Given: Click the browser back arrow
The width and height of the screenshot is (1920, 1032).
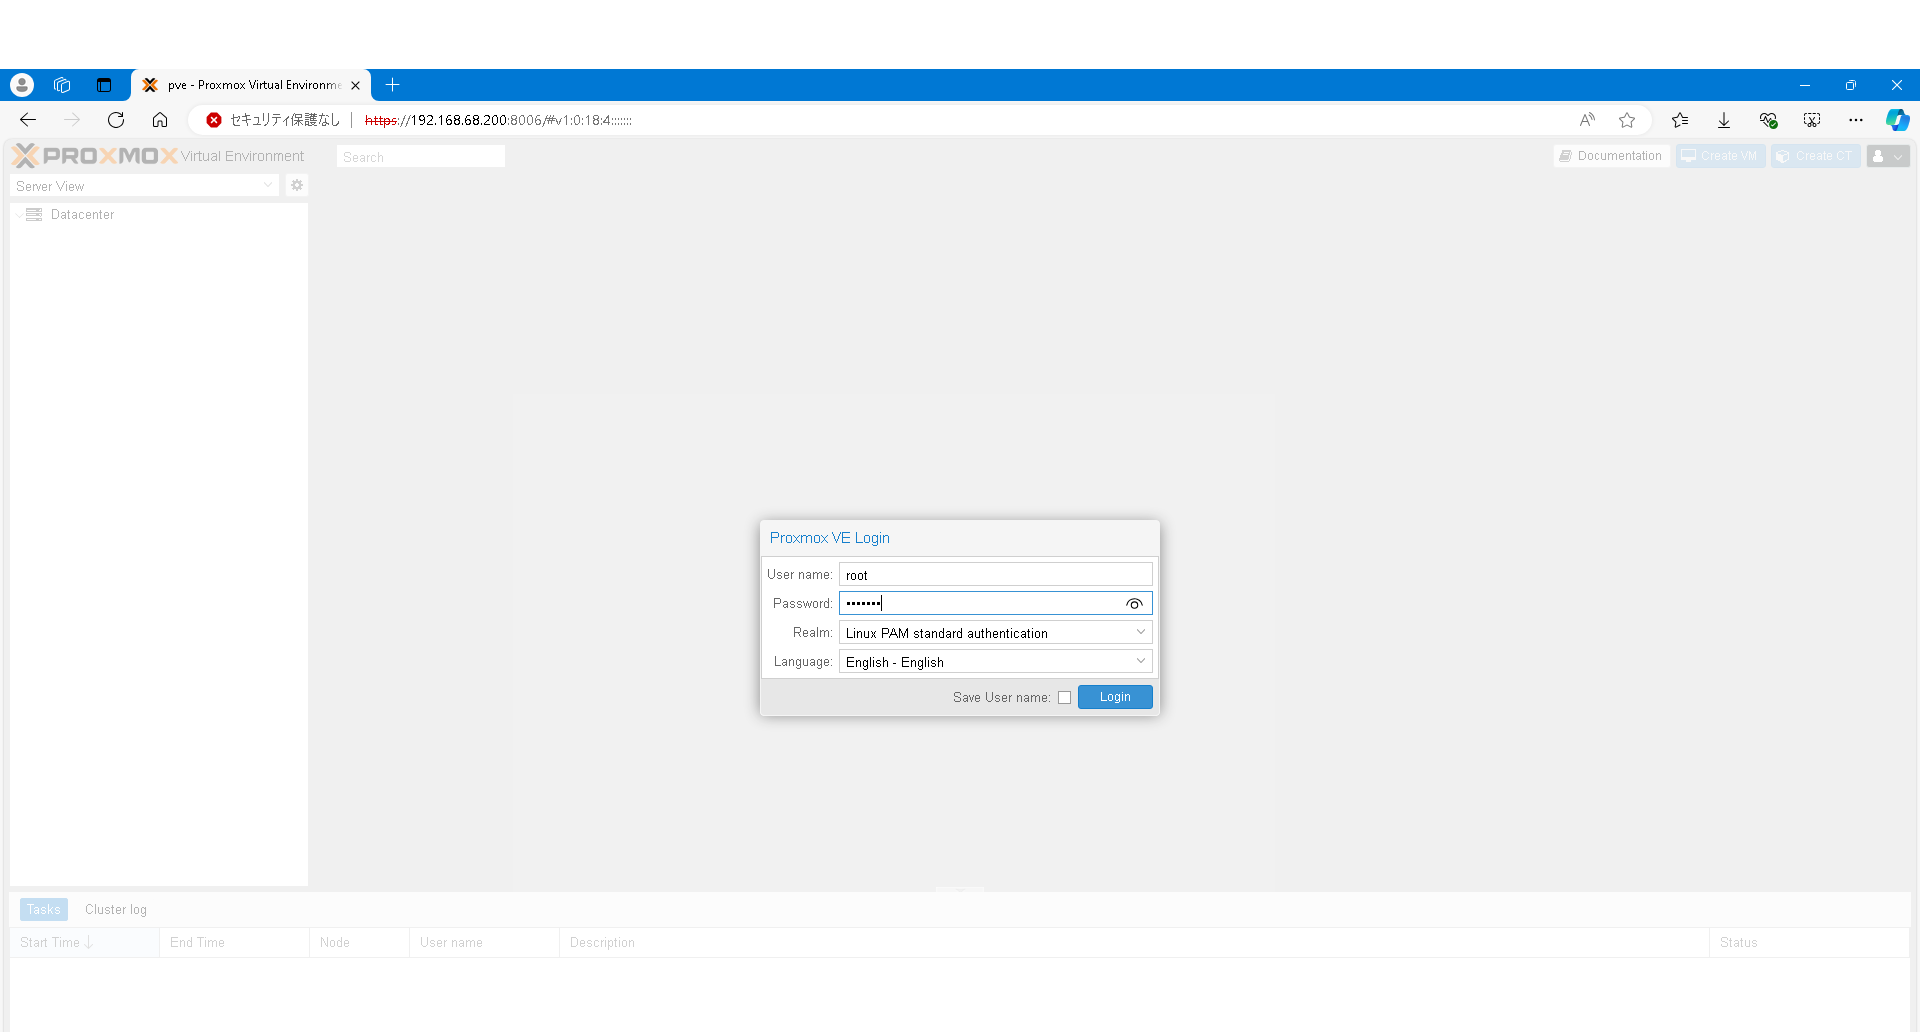Looking at the screenshot, I should (x=28, y=120).
